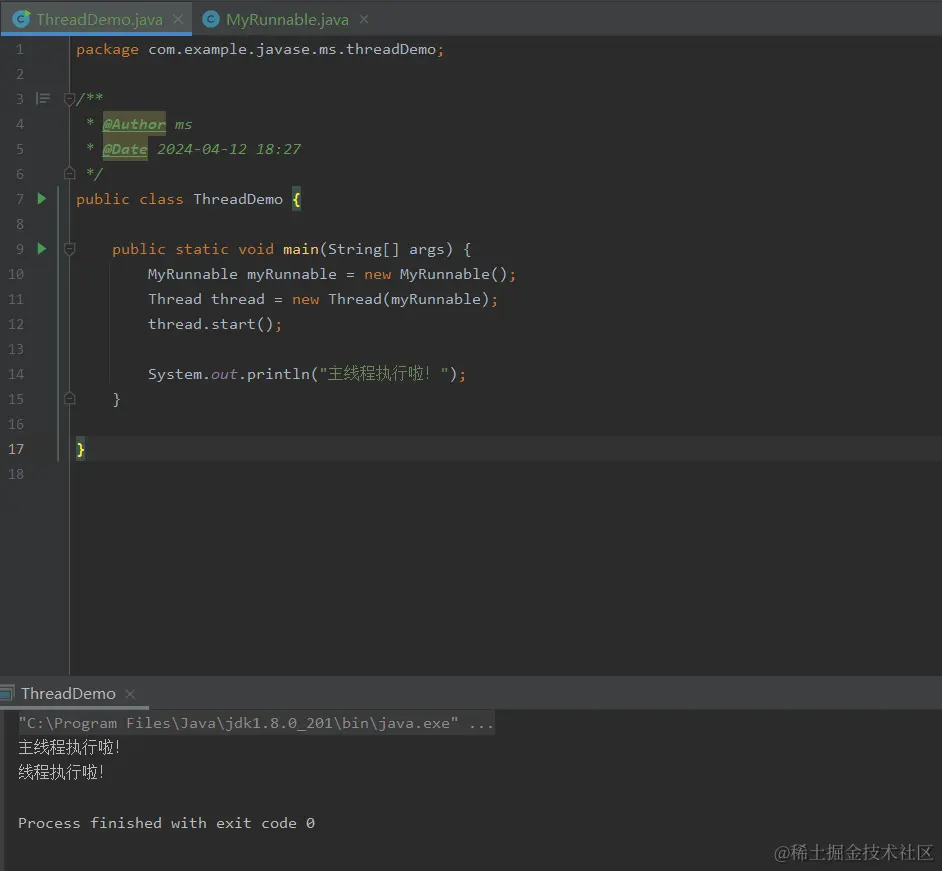
Task: Collapse the Javadoc comment at line 3
Action: (x=69, y=99)
